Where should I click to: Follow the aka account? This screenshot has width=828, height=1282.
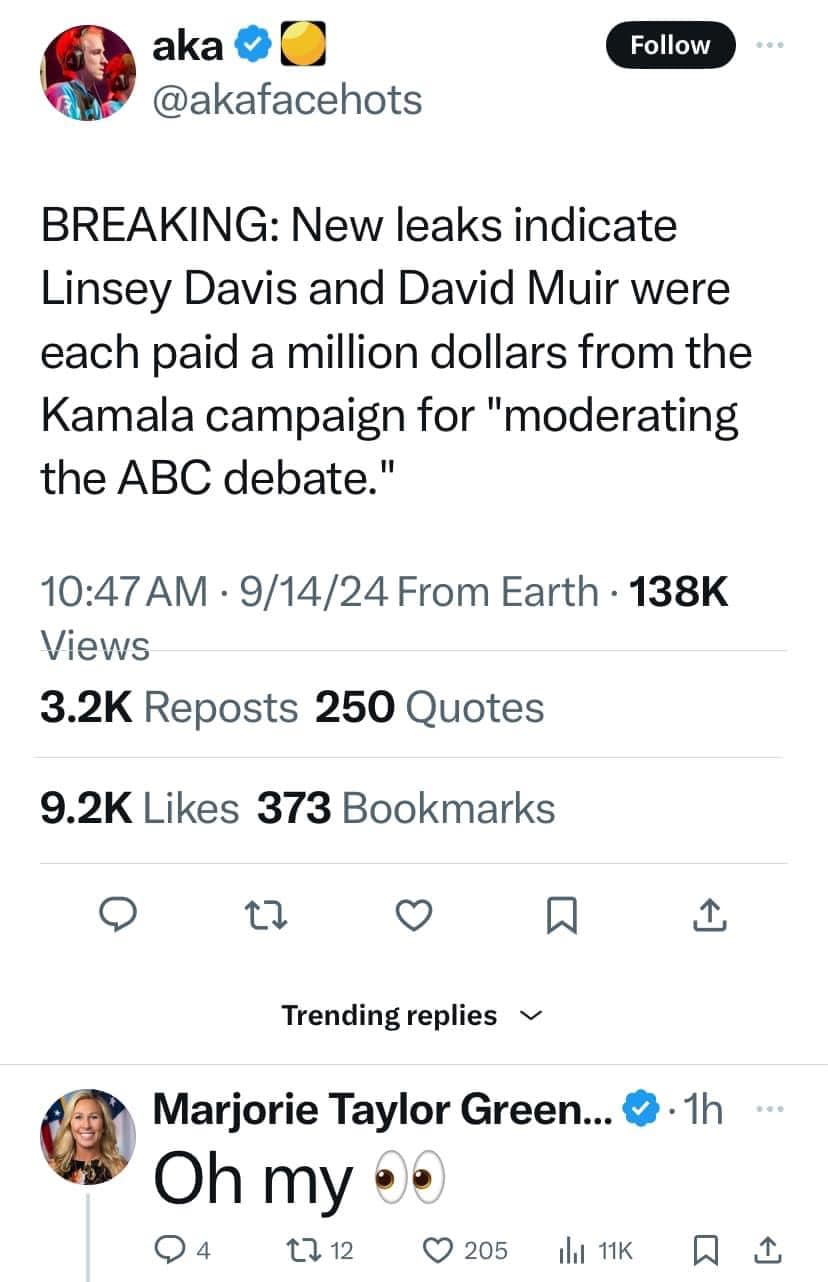670,46
